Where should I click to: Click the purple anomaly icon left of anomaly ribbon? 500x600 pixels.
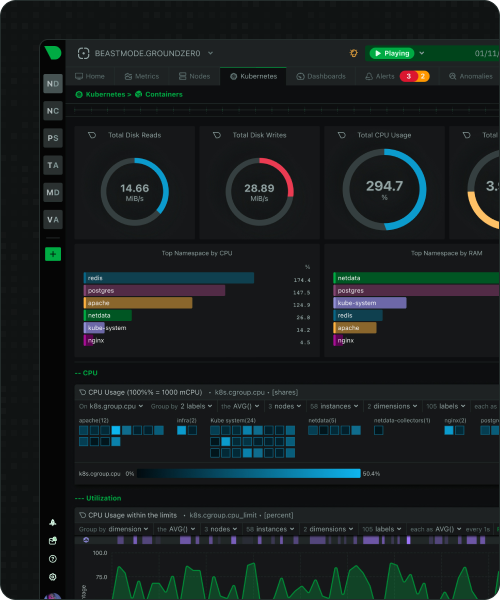point(86,540)
